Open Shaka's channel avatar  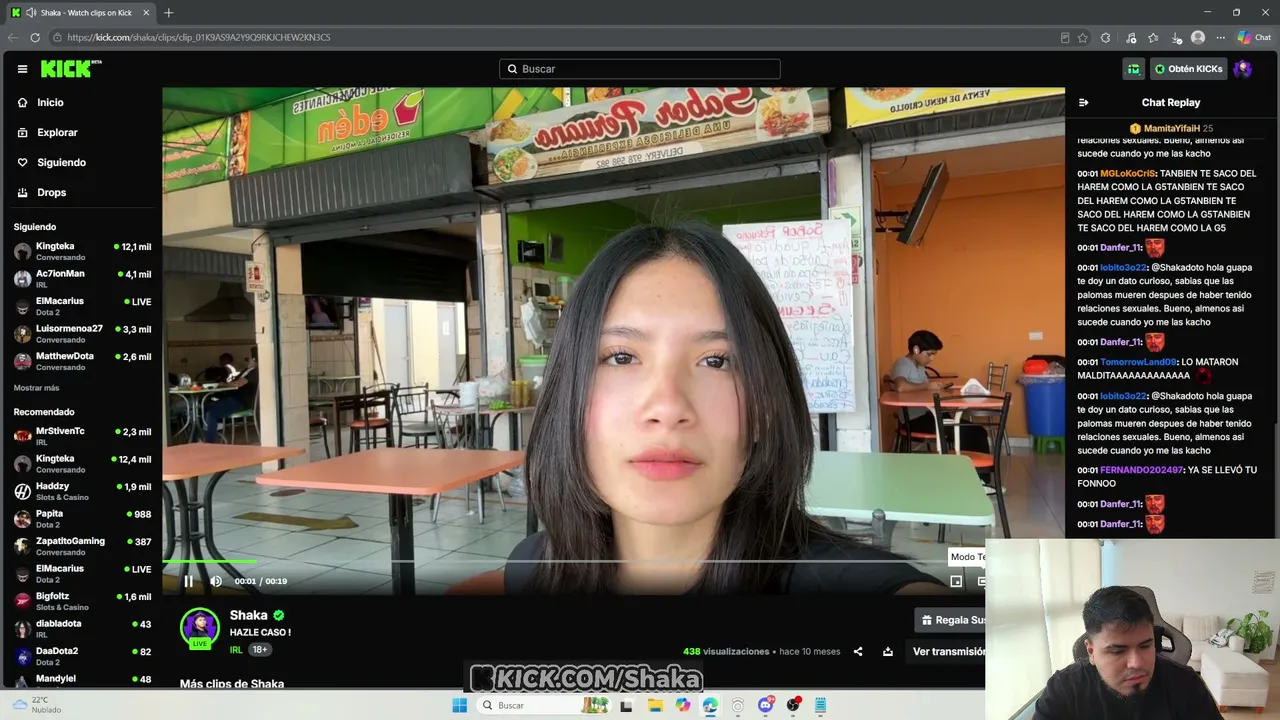click(200, 628)
